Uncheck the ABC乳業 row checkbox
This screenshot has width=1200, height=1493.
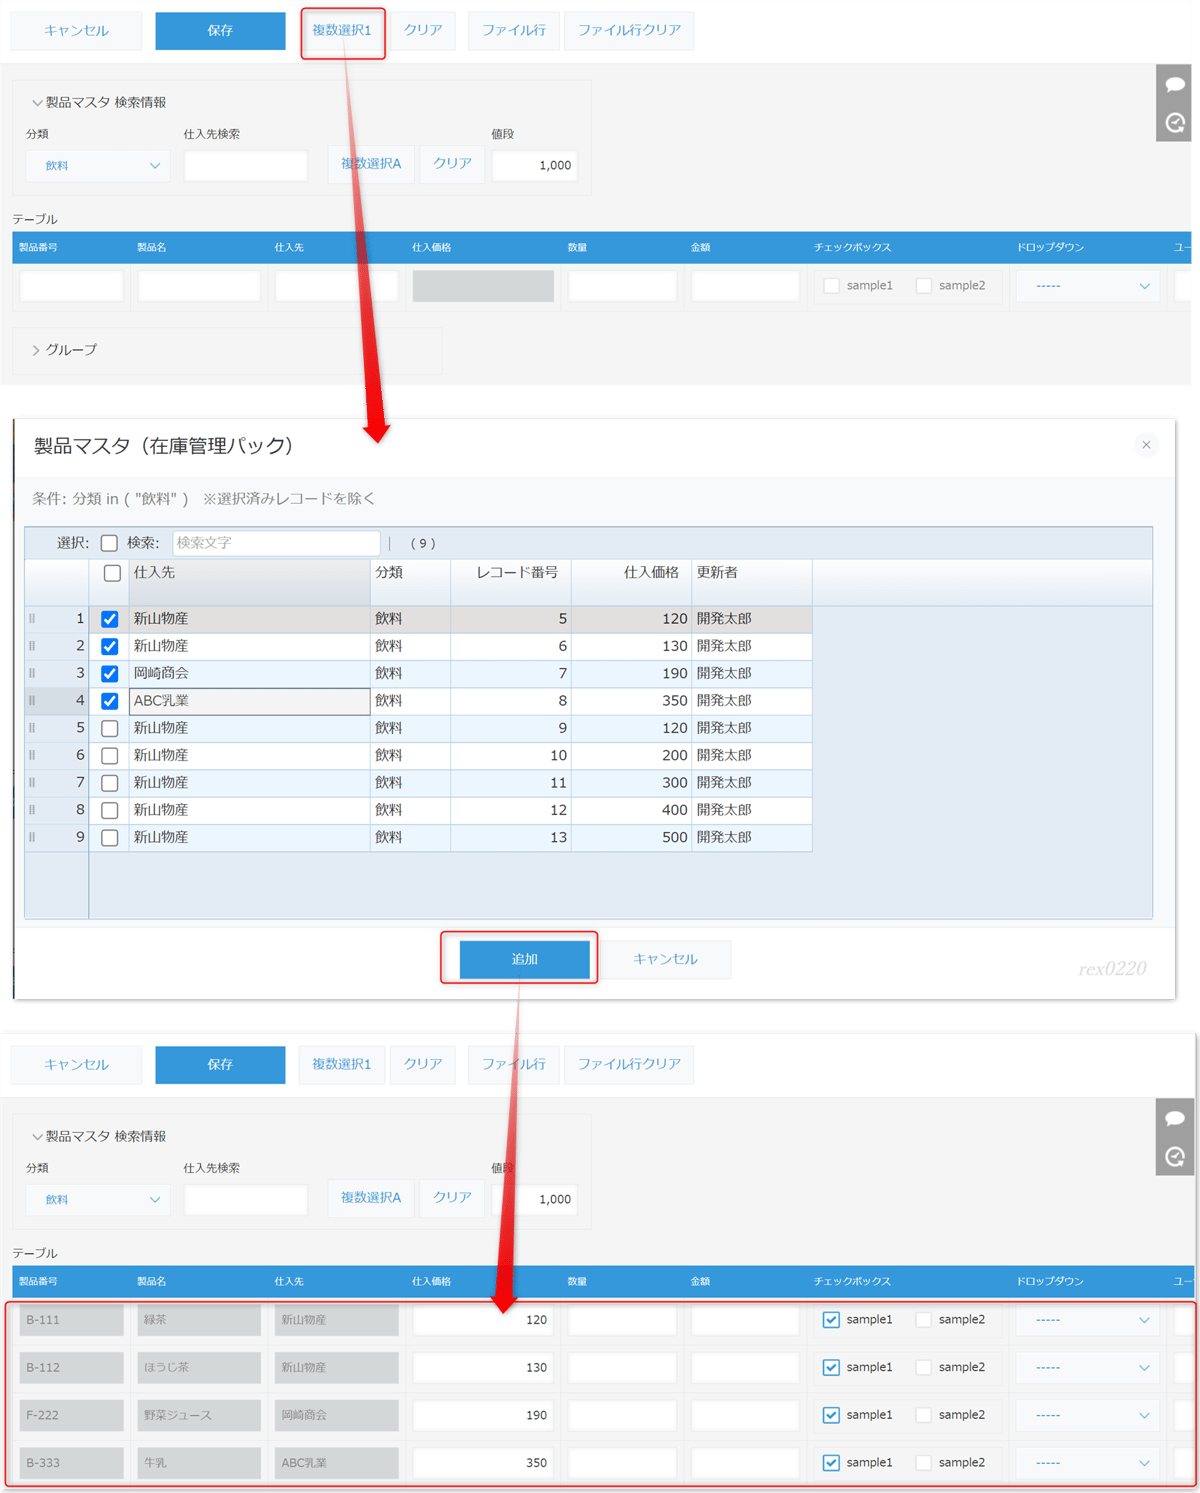tap(110, 701)
